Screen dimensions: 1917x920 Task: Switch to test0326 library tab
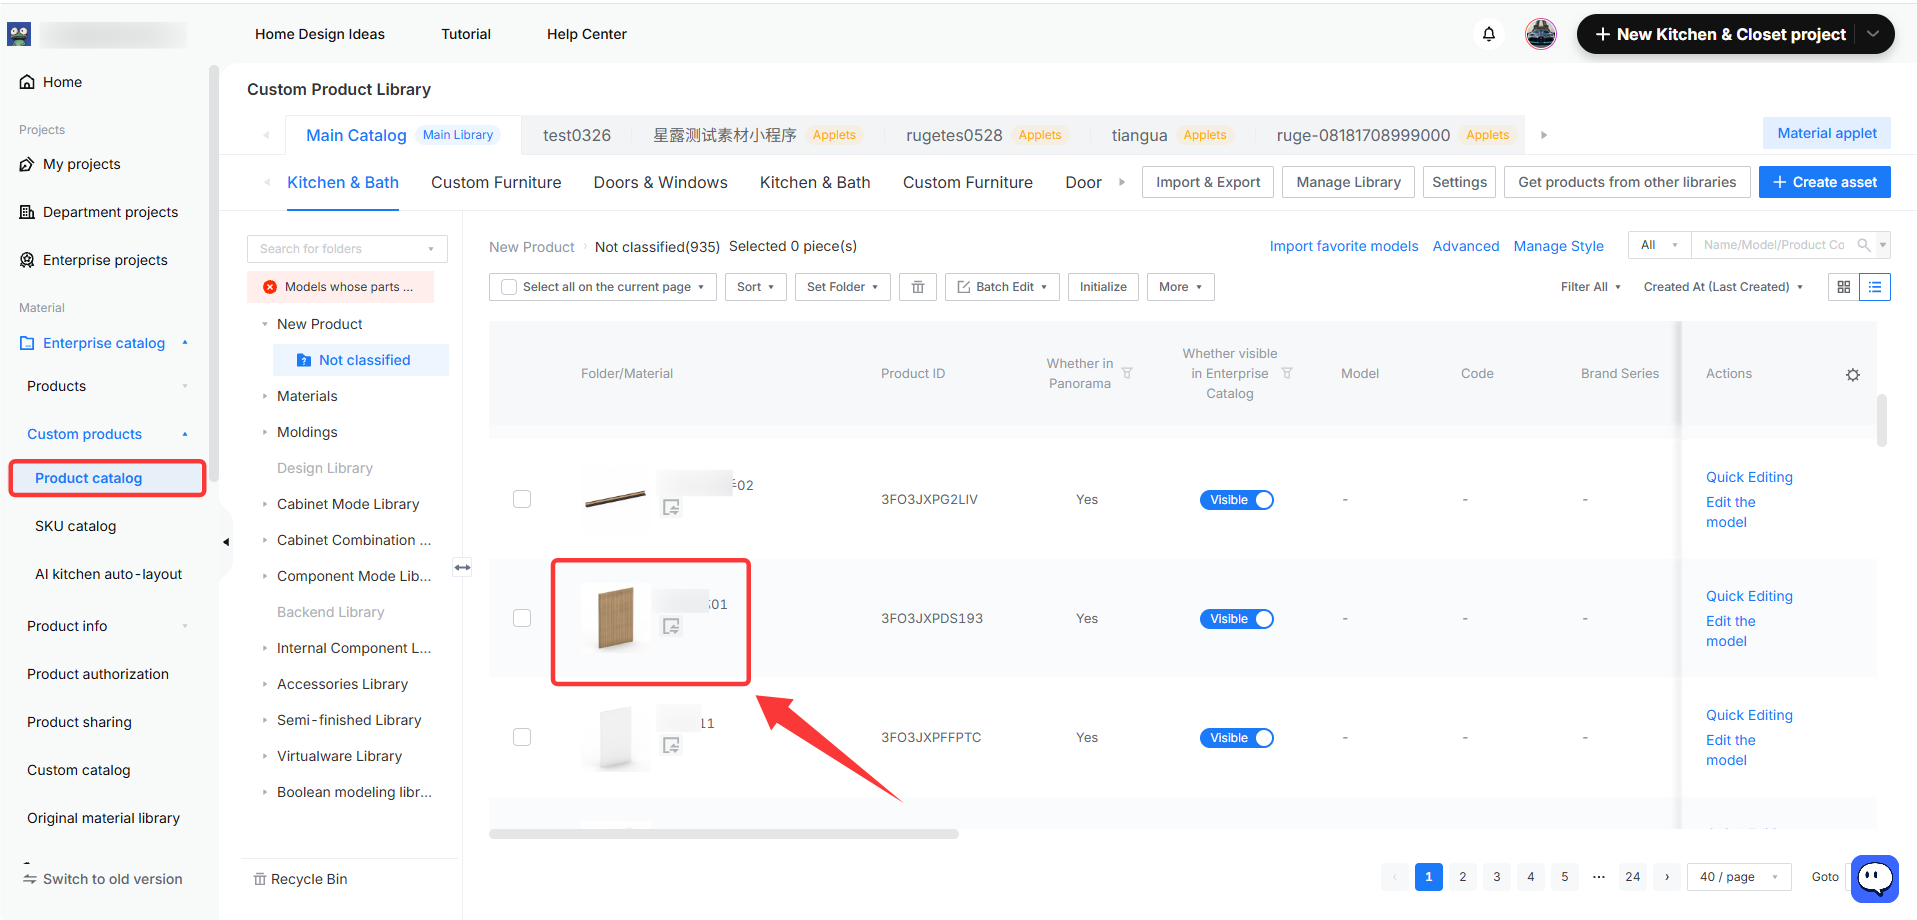click(577, 135)
